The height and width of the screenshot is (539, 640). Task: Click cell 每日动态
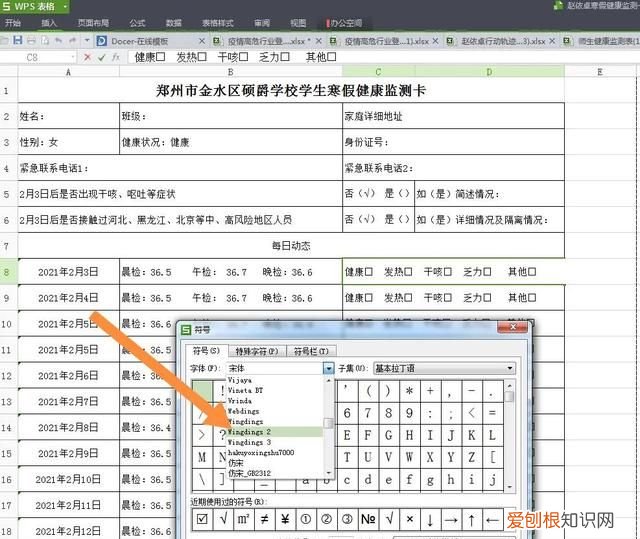click(x=291, y=246)
